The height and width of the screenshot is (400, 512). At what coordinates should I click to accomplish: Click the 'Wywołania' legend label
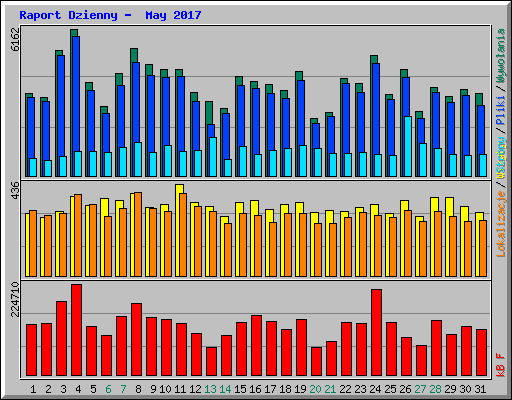[501, 56]
